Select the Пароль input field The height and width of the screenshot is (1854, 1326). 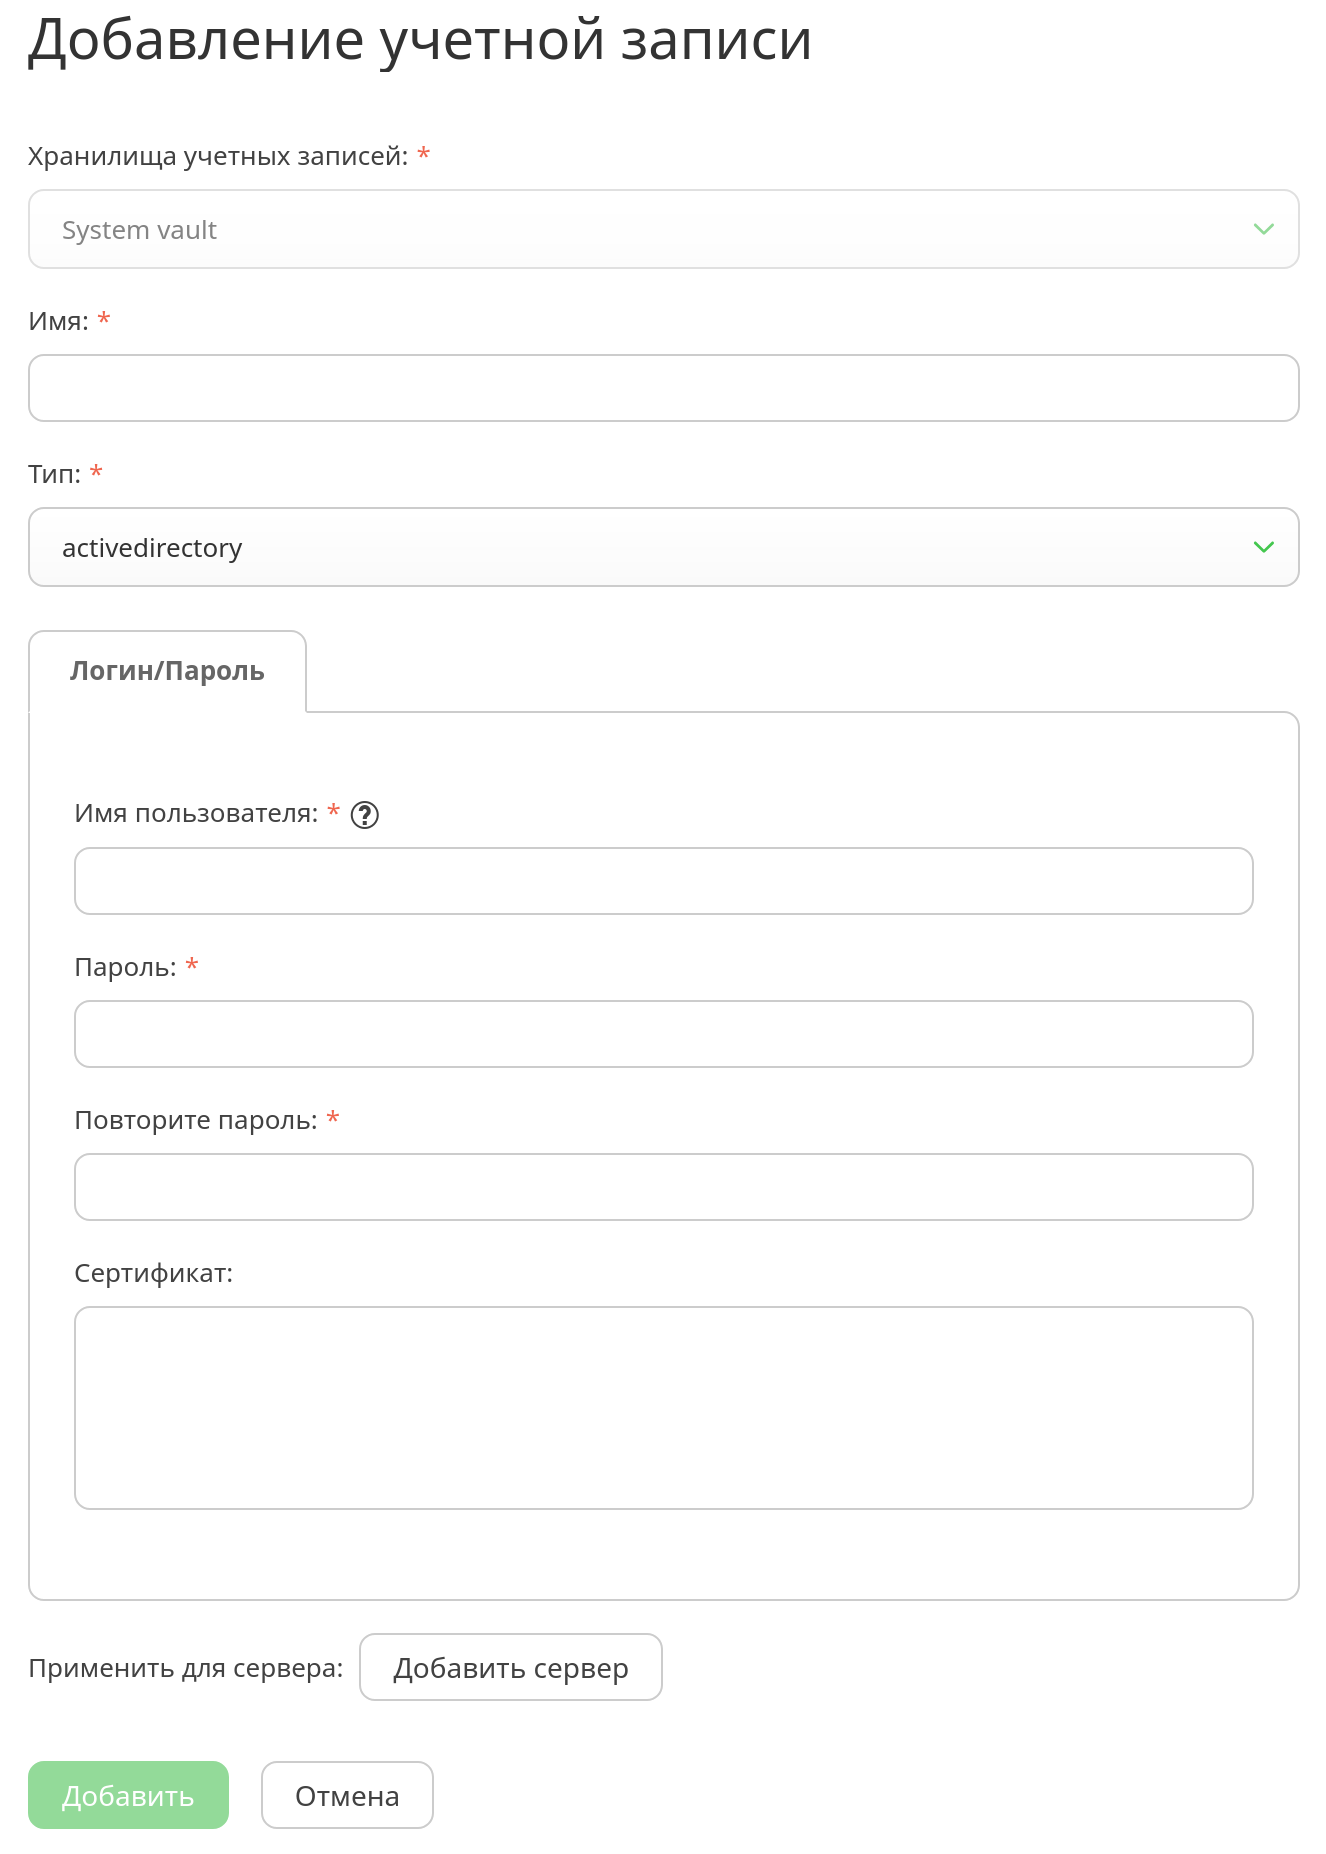(x=663, y=1034)
